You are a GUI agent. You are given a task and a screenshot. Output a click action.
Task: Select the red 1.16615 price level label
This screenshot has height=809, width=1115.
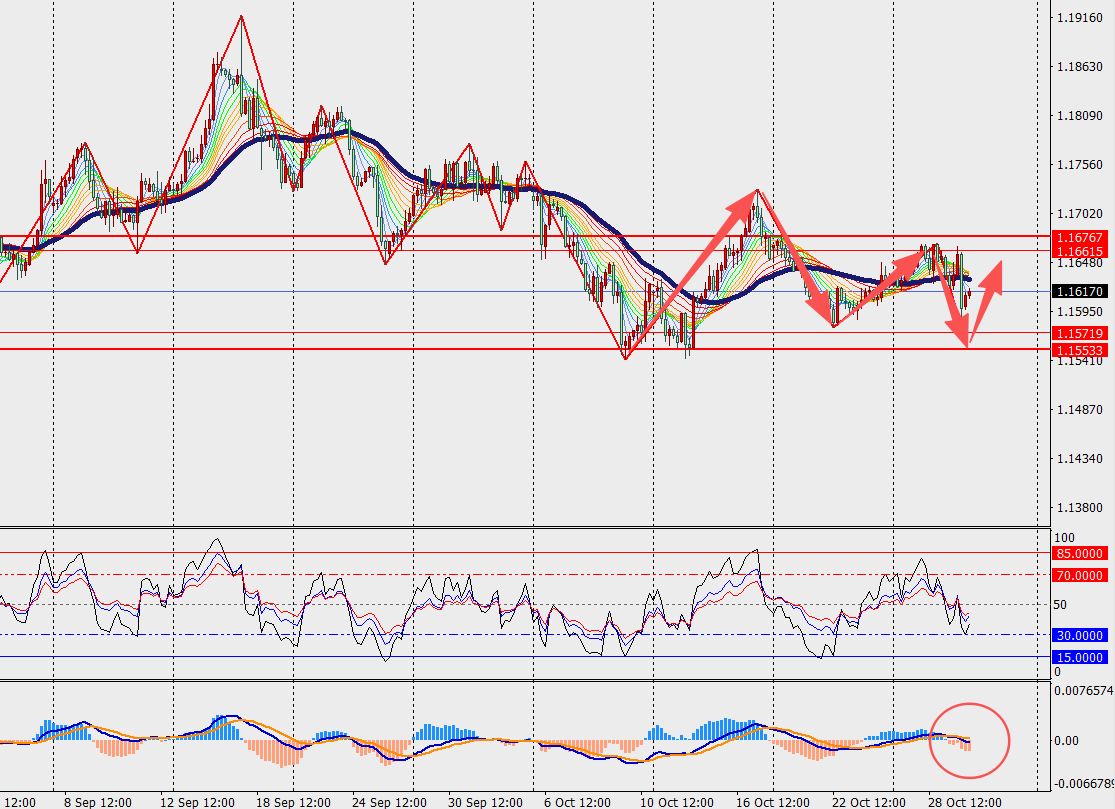[1079, 251]
